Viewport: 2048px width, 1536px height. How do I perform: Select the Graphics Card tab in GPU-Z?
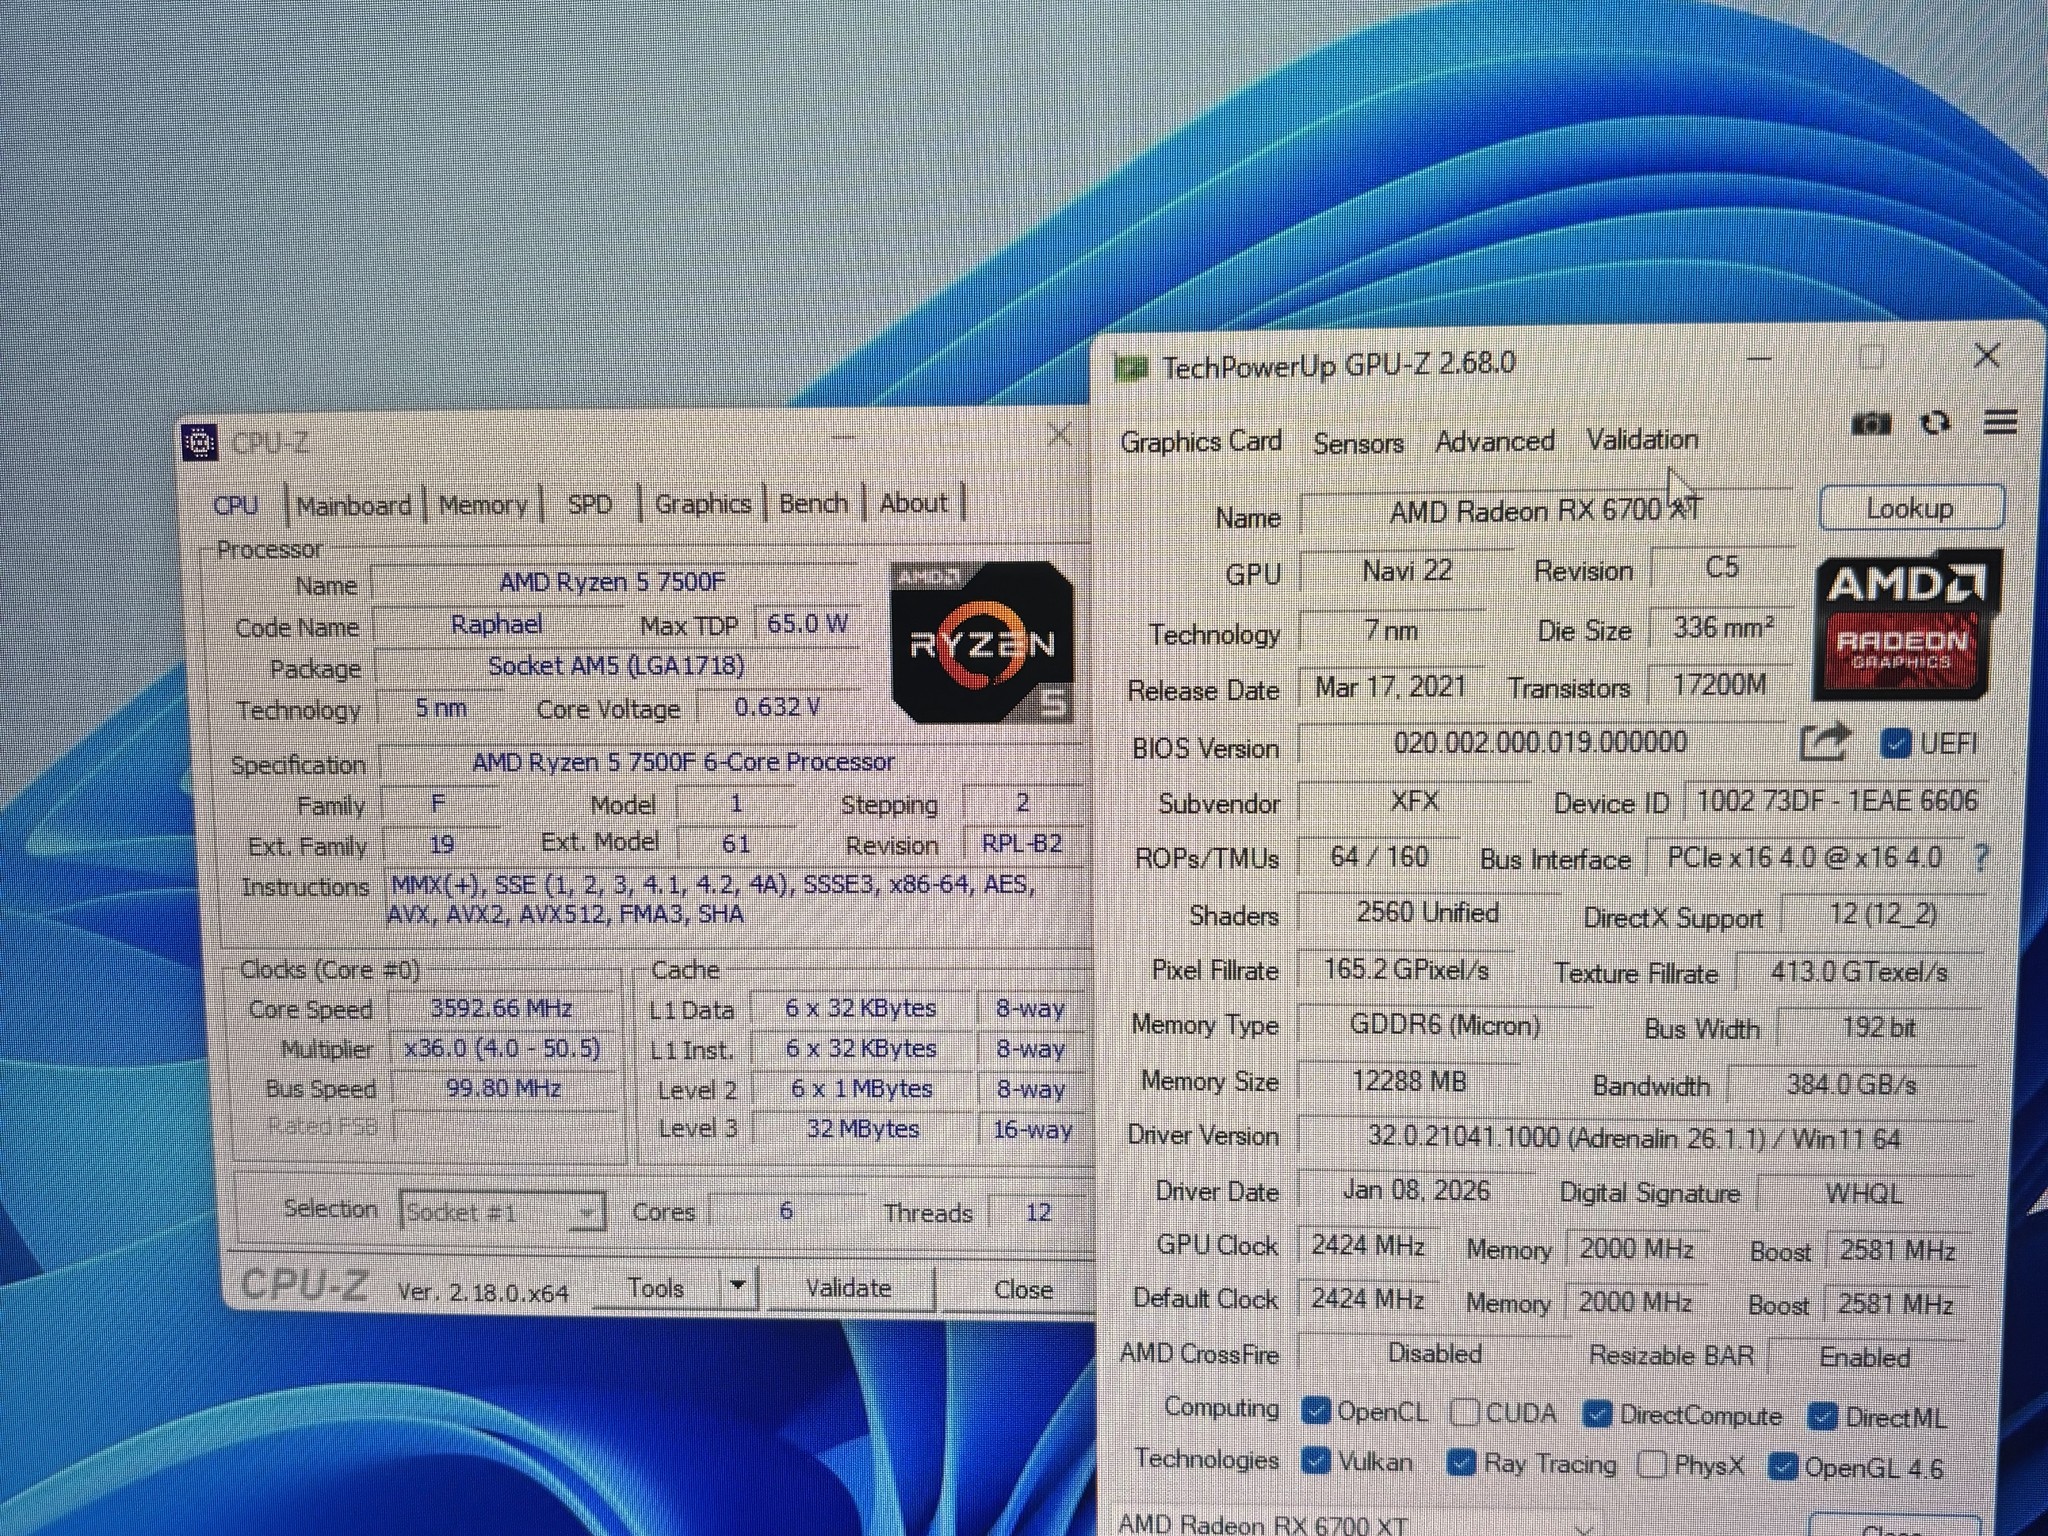coord(1200,441)
